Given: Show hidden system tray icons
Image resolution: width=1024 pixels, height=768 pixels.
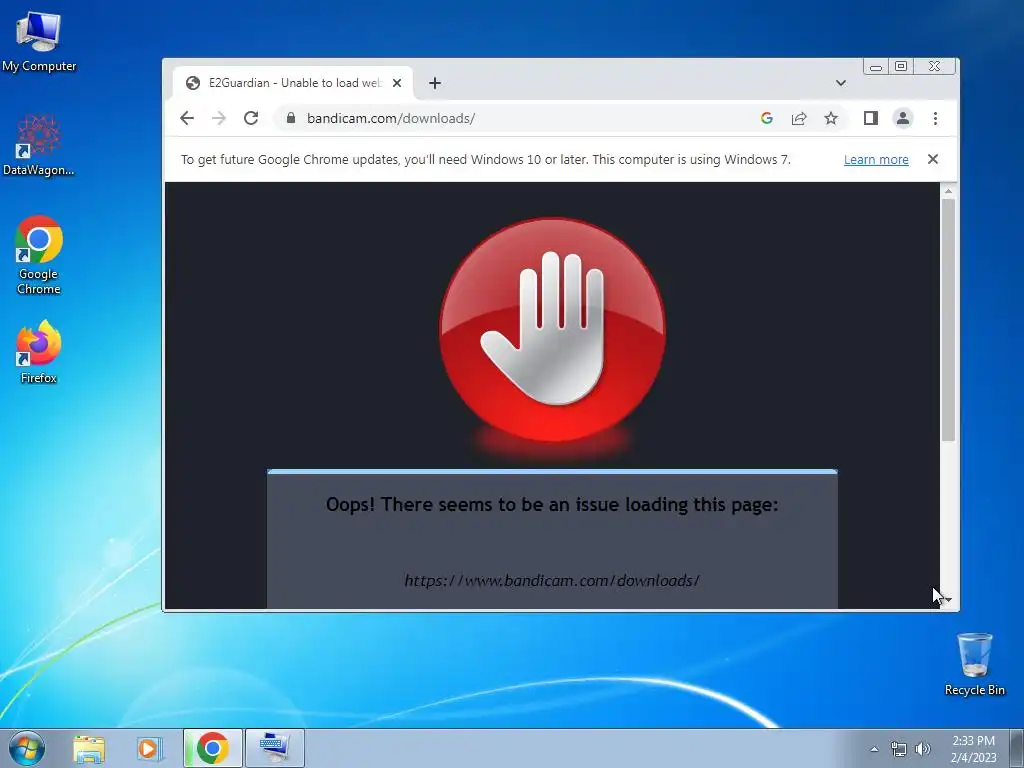Looking at the screenshot, I should coord(874,749).
